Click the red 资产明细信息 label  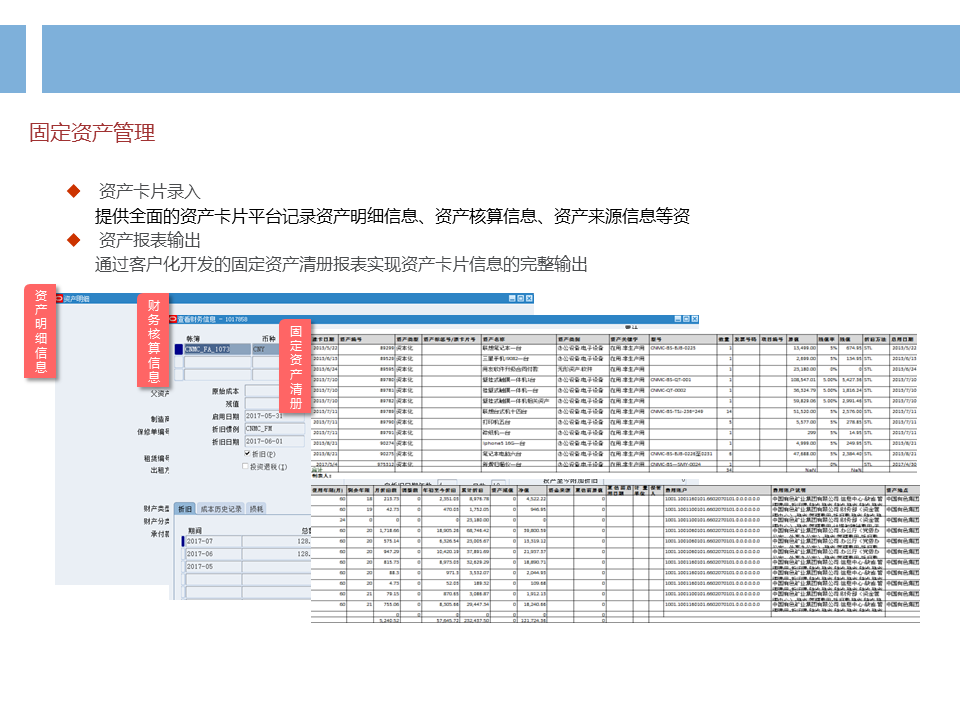click(x=40, y=331)
